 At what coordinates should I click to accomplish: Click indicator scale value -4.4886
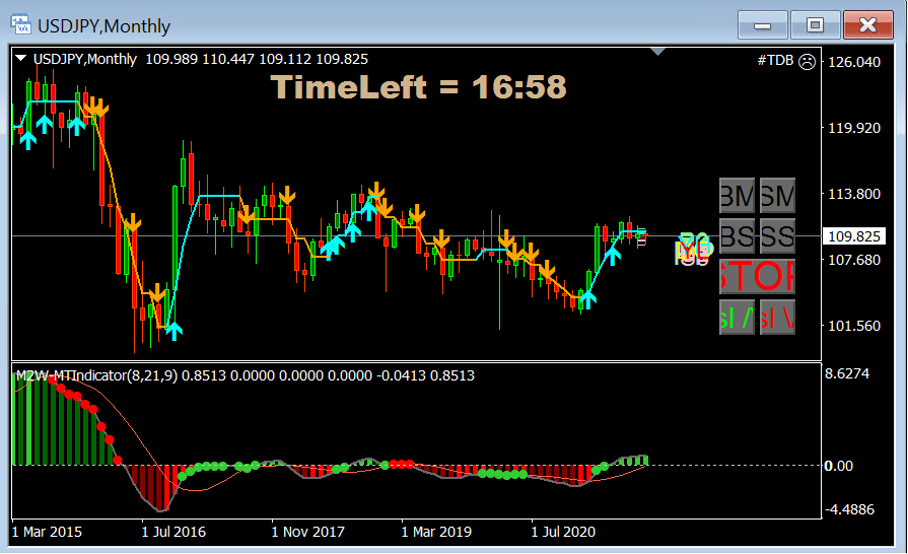tap(850, 509)
